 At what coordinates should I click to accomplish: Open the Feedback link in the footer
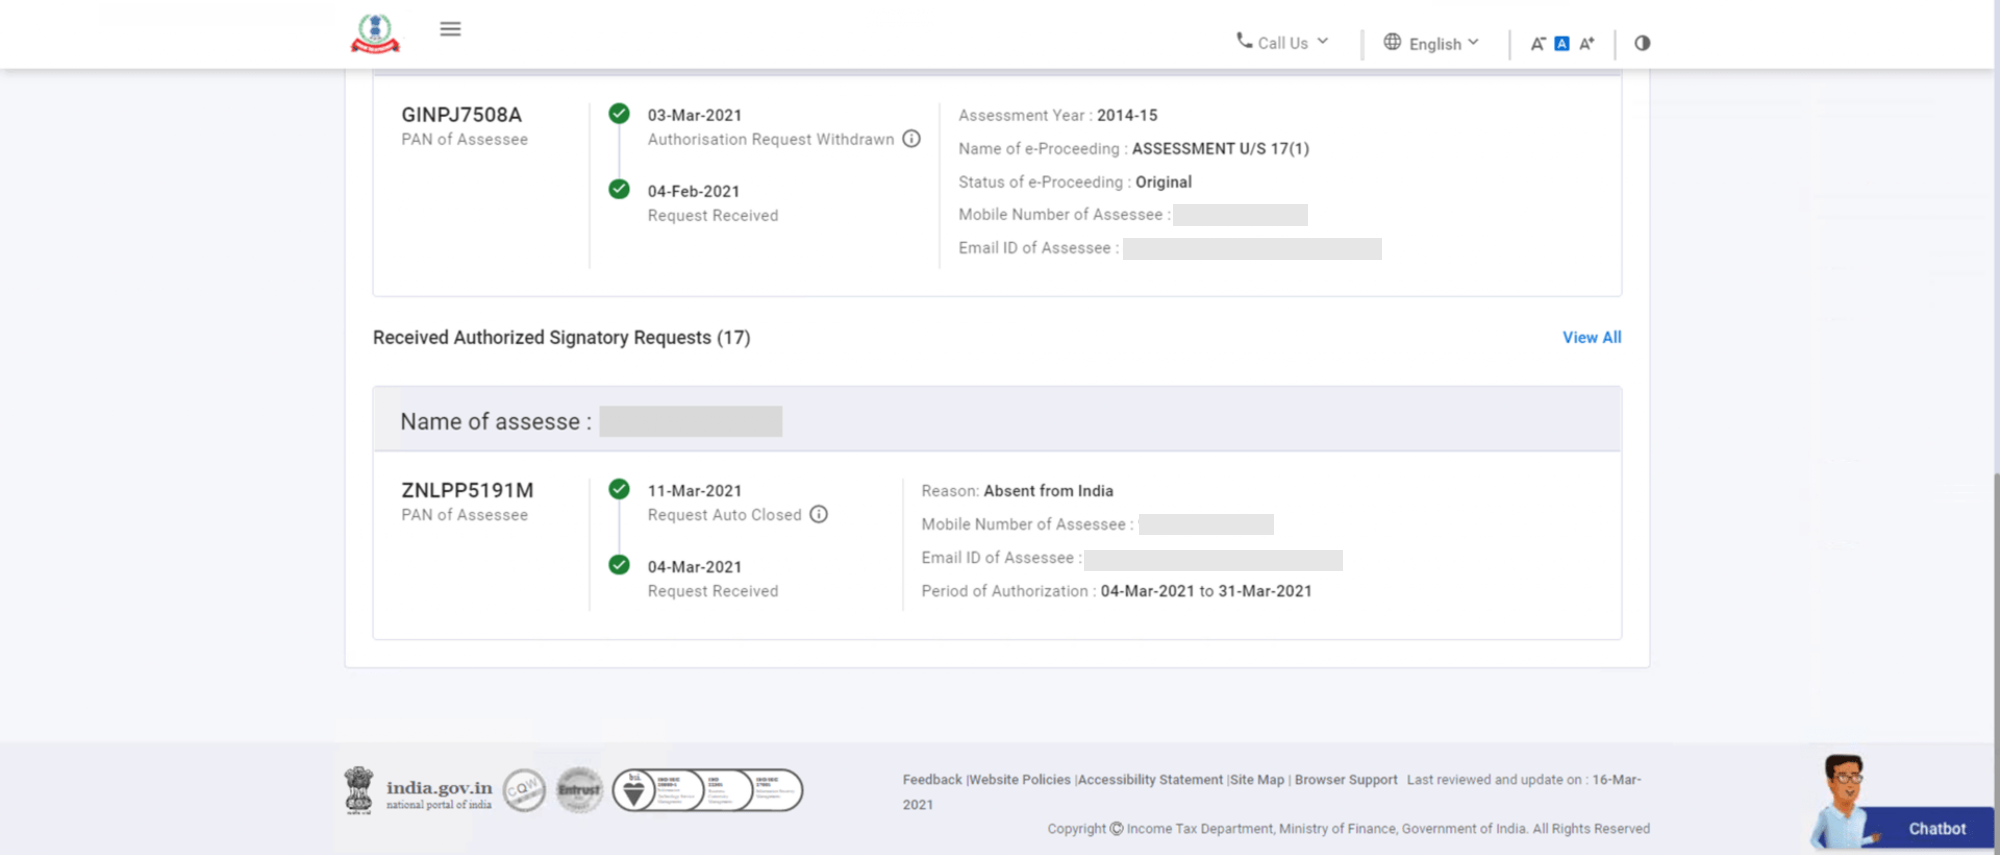pos(932,780)
